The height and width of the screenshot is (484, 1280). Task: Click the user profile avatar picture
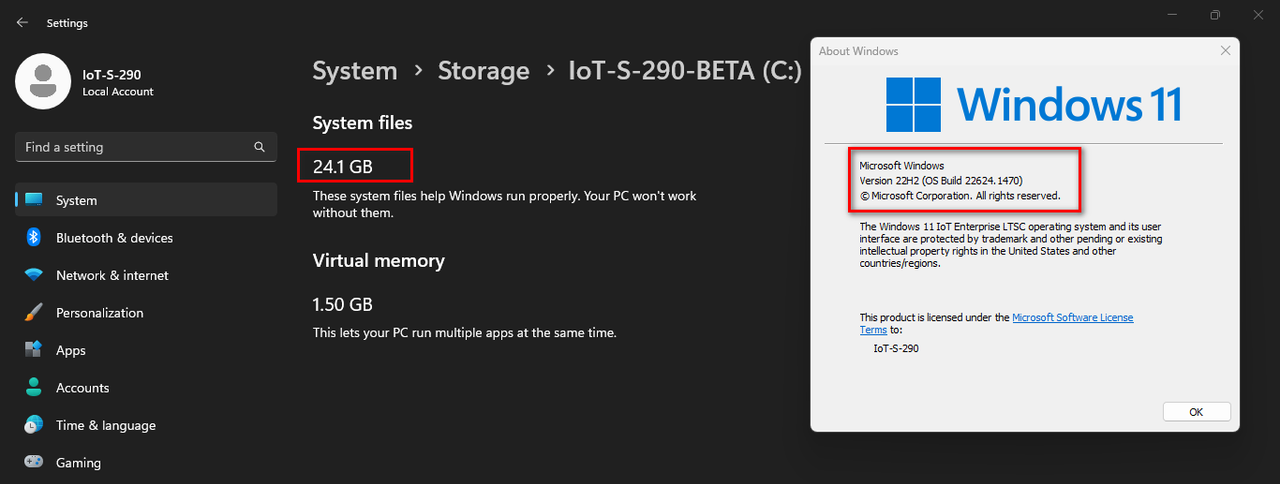43,82
